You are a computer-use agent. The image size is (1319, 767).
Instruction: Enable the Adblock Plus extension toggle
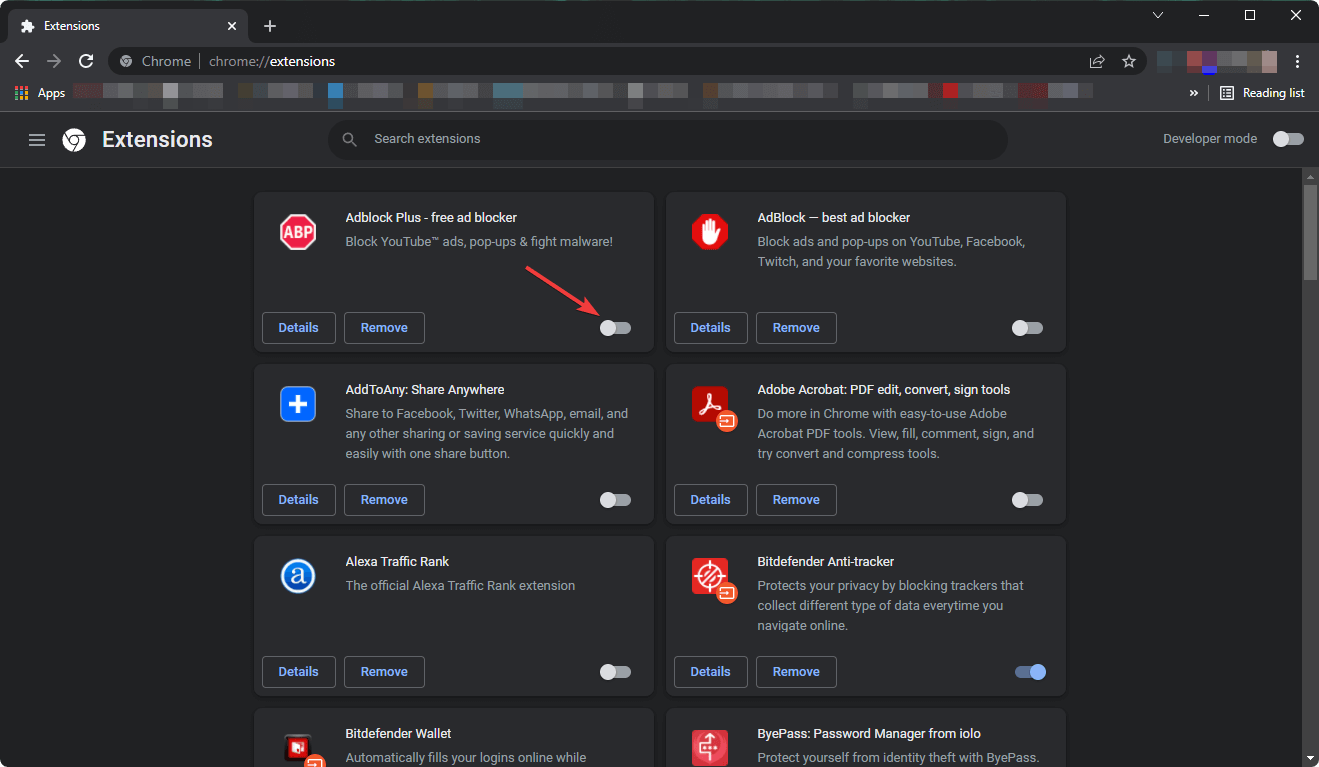click(x=615, y=328)
